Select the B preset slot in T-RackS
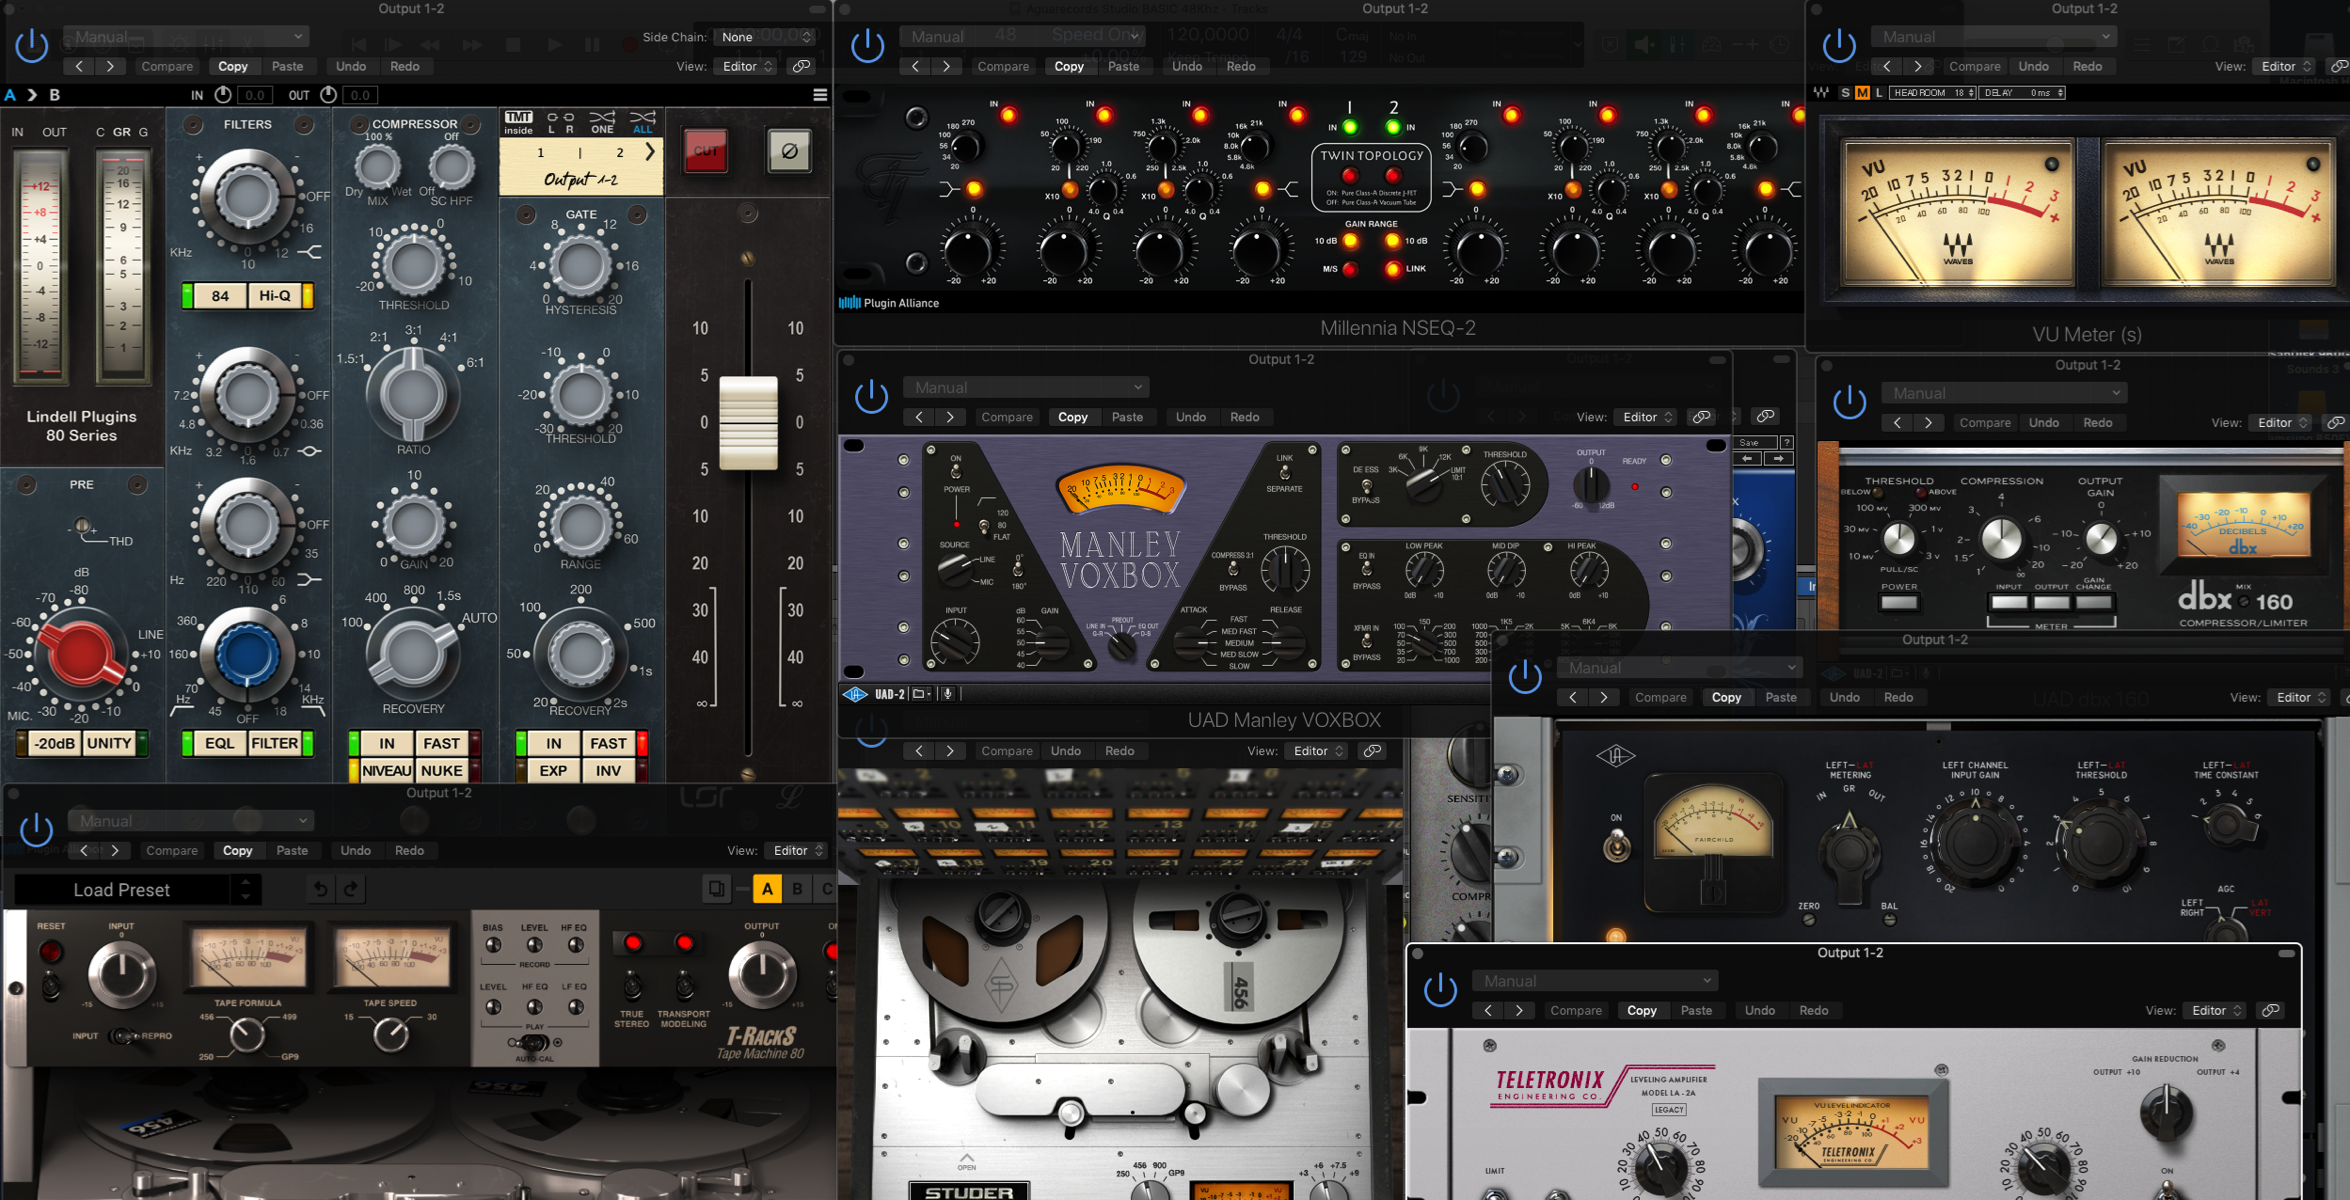Screen dimensions: 2350x1200 pos(797,889)
